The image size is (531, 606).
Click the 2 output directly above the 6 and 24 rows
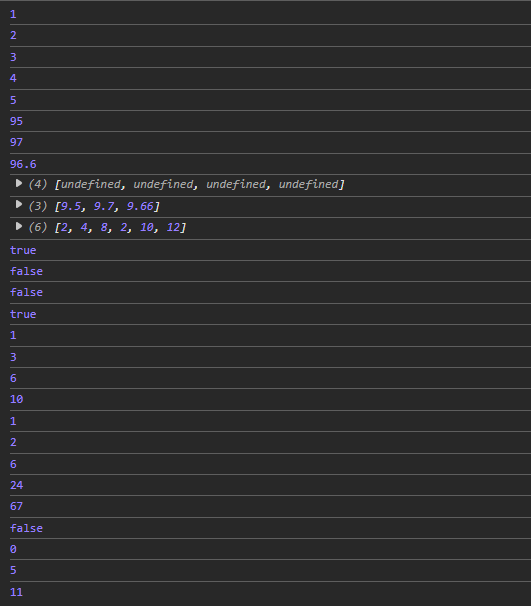coord(13,442)
